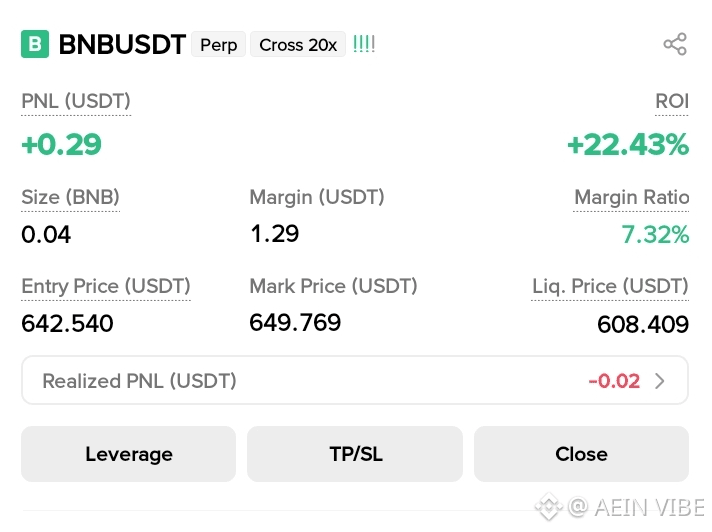This screenshot has width=712, height=532.
Task: Click the -0.02 realized PNL value
Action: pyautogui.click(x=614, y=381)
